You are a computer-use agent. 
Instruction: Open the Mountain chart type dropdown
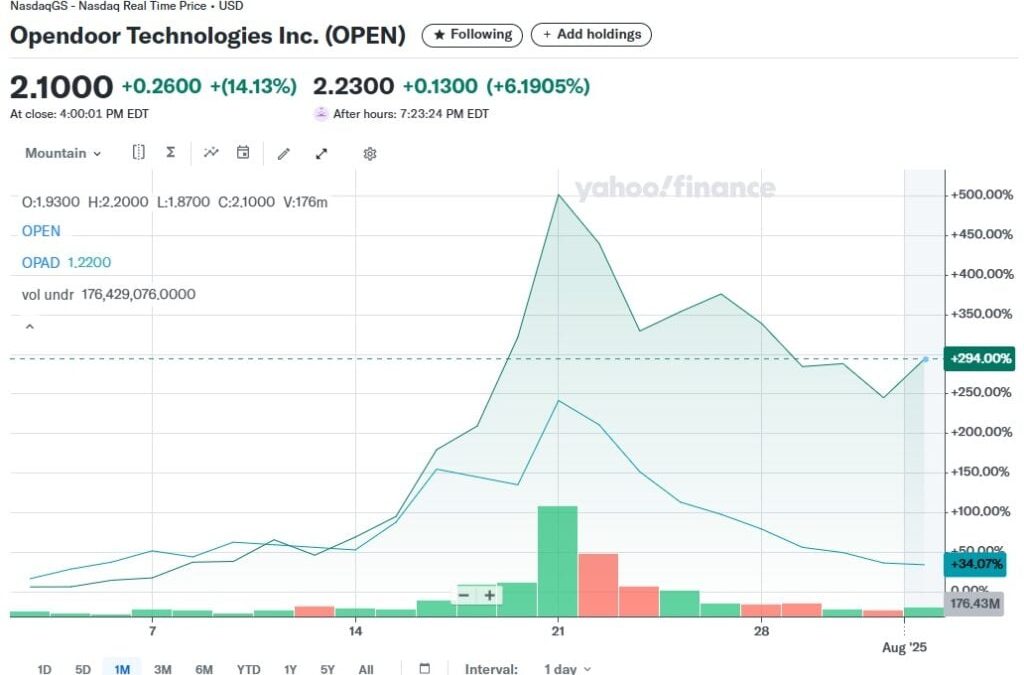tap(63, 153)
